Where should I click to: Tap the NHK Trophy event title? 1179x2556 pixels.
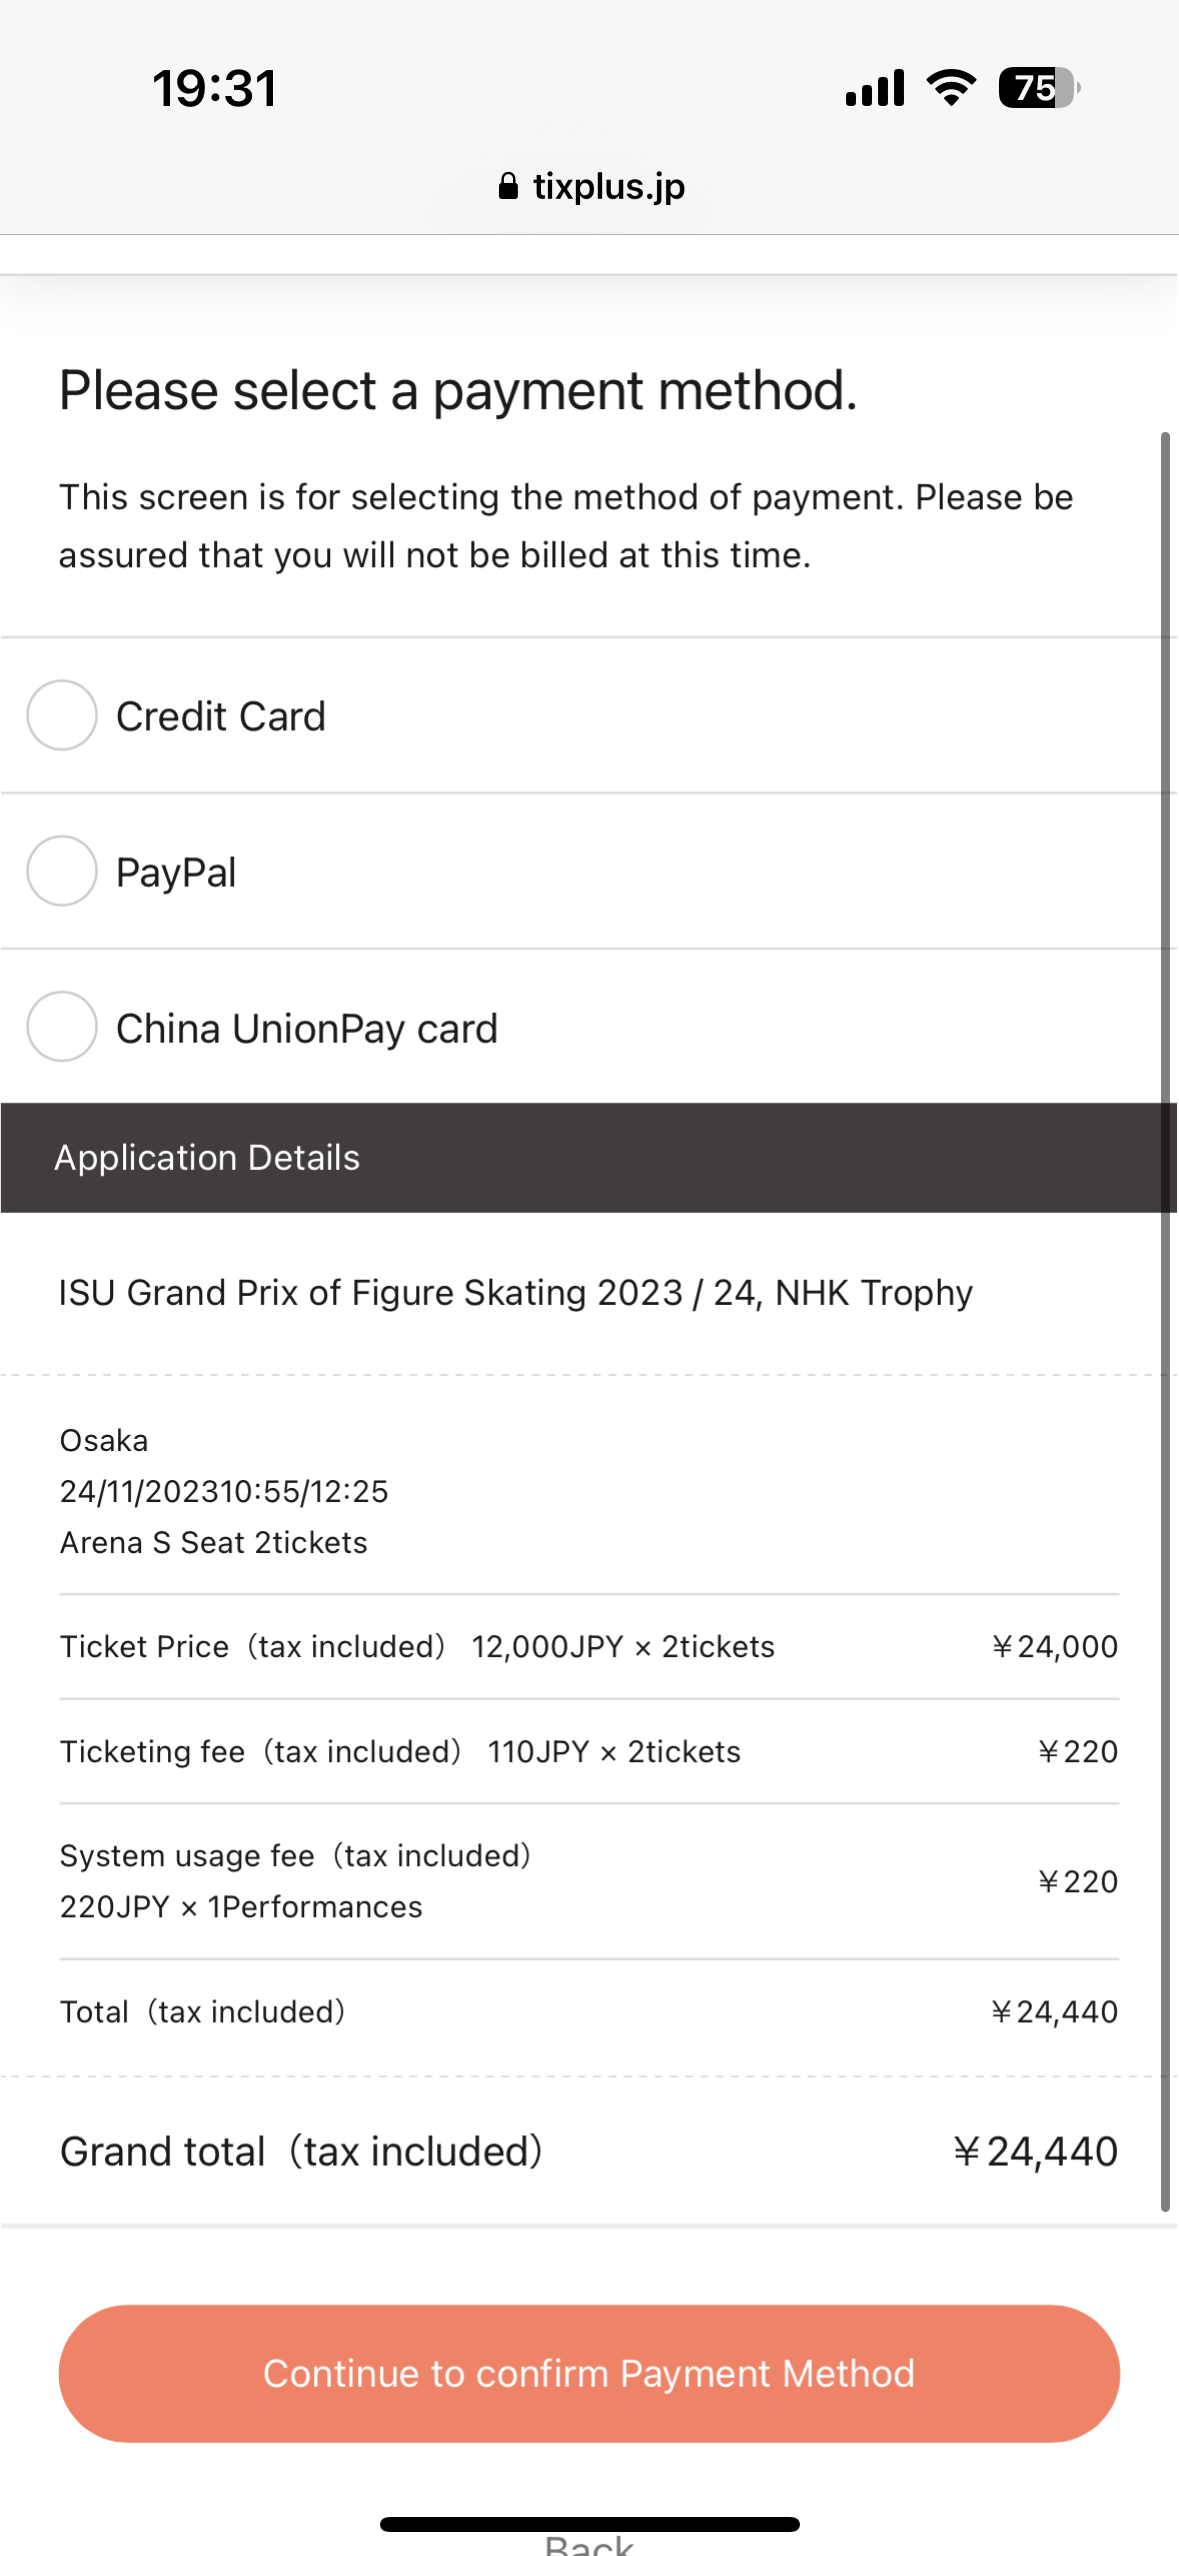click(x=516, y=1293)
